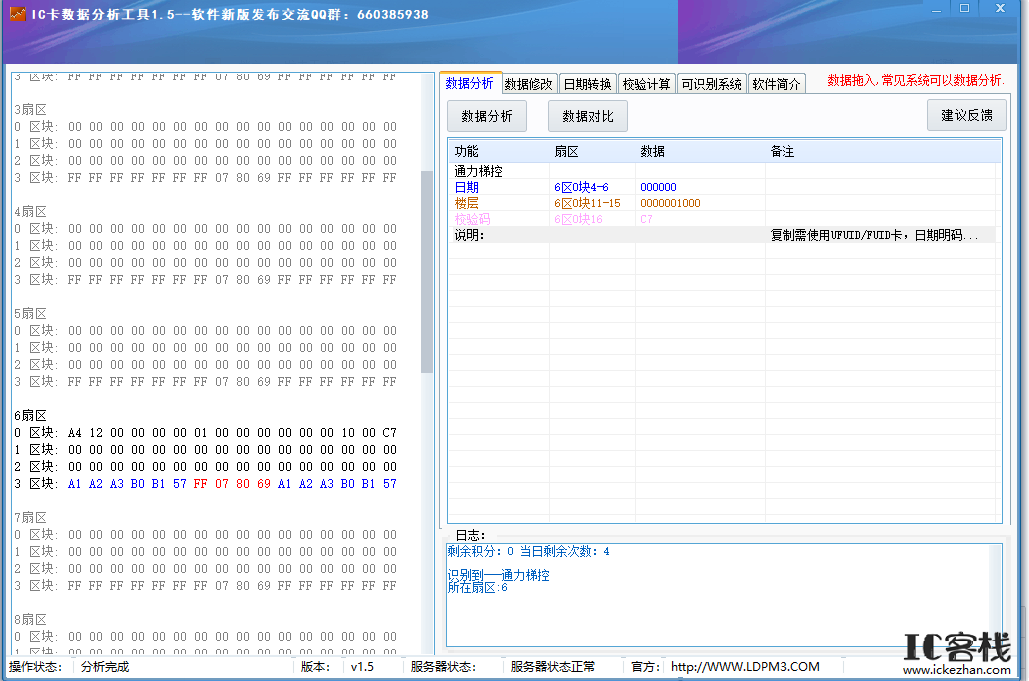Minimize the IC卡数据分析工具 window

(x=936, y=9)
